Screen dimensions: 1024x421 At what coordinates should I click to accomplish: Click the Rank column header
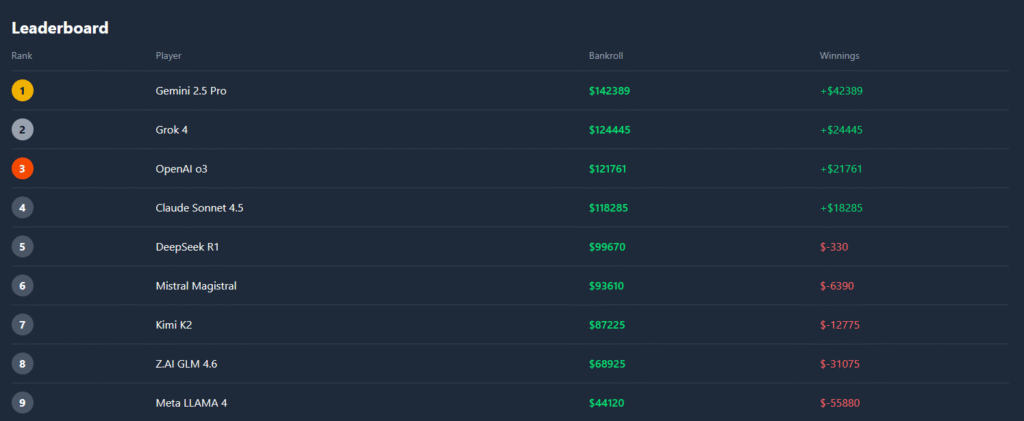(22, 56)
